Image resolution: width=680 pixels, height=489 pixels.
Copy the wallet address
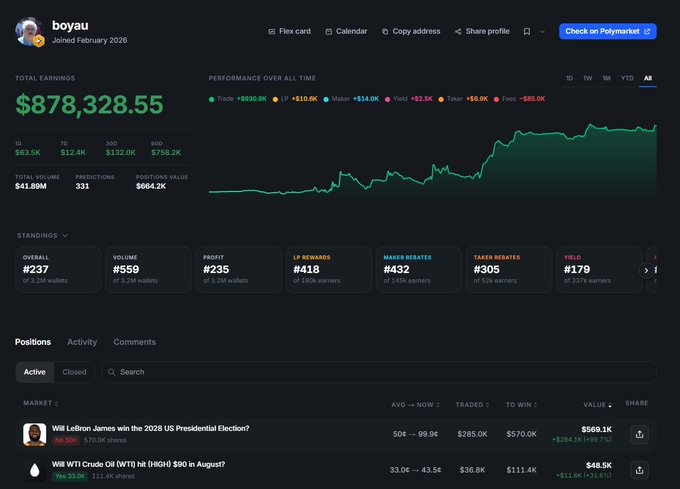pyautogui.click(x=411, y=31)
